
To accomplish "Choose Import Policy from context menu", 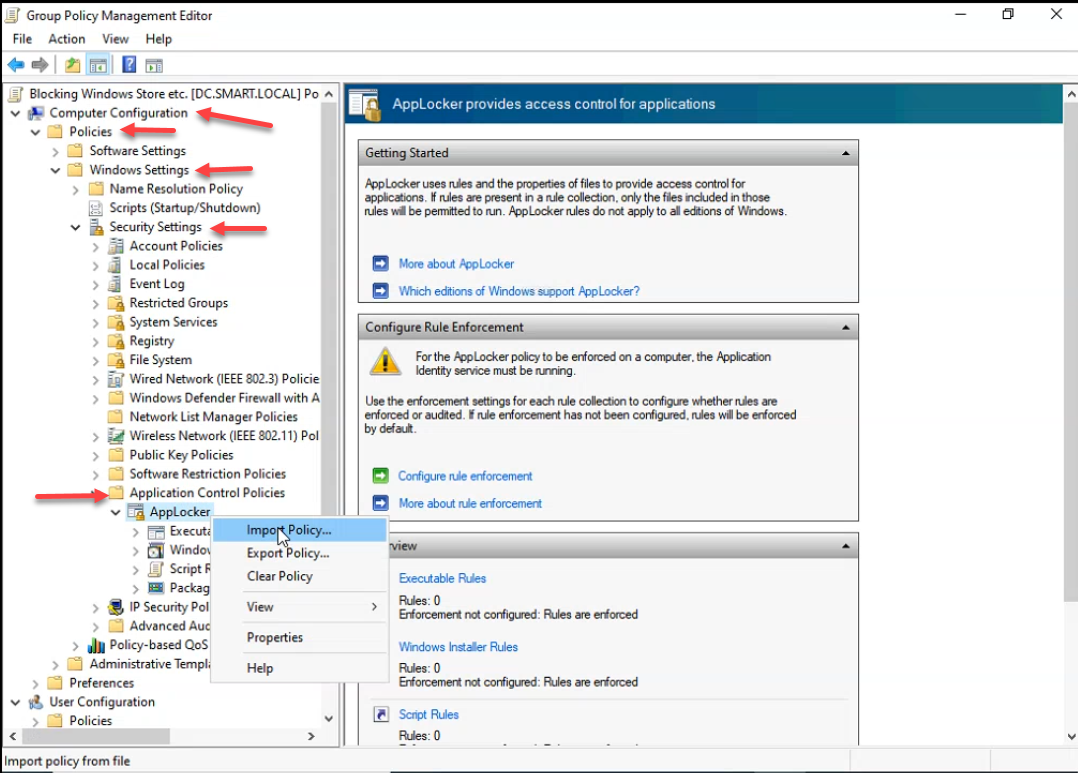I will click(x=300, y=530).
